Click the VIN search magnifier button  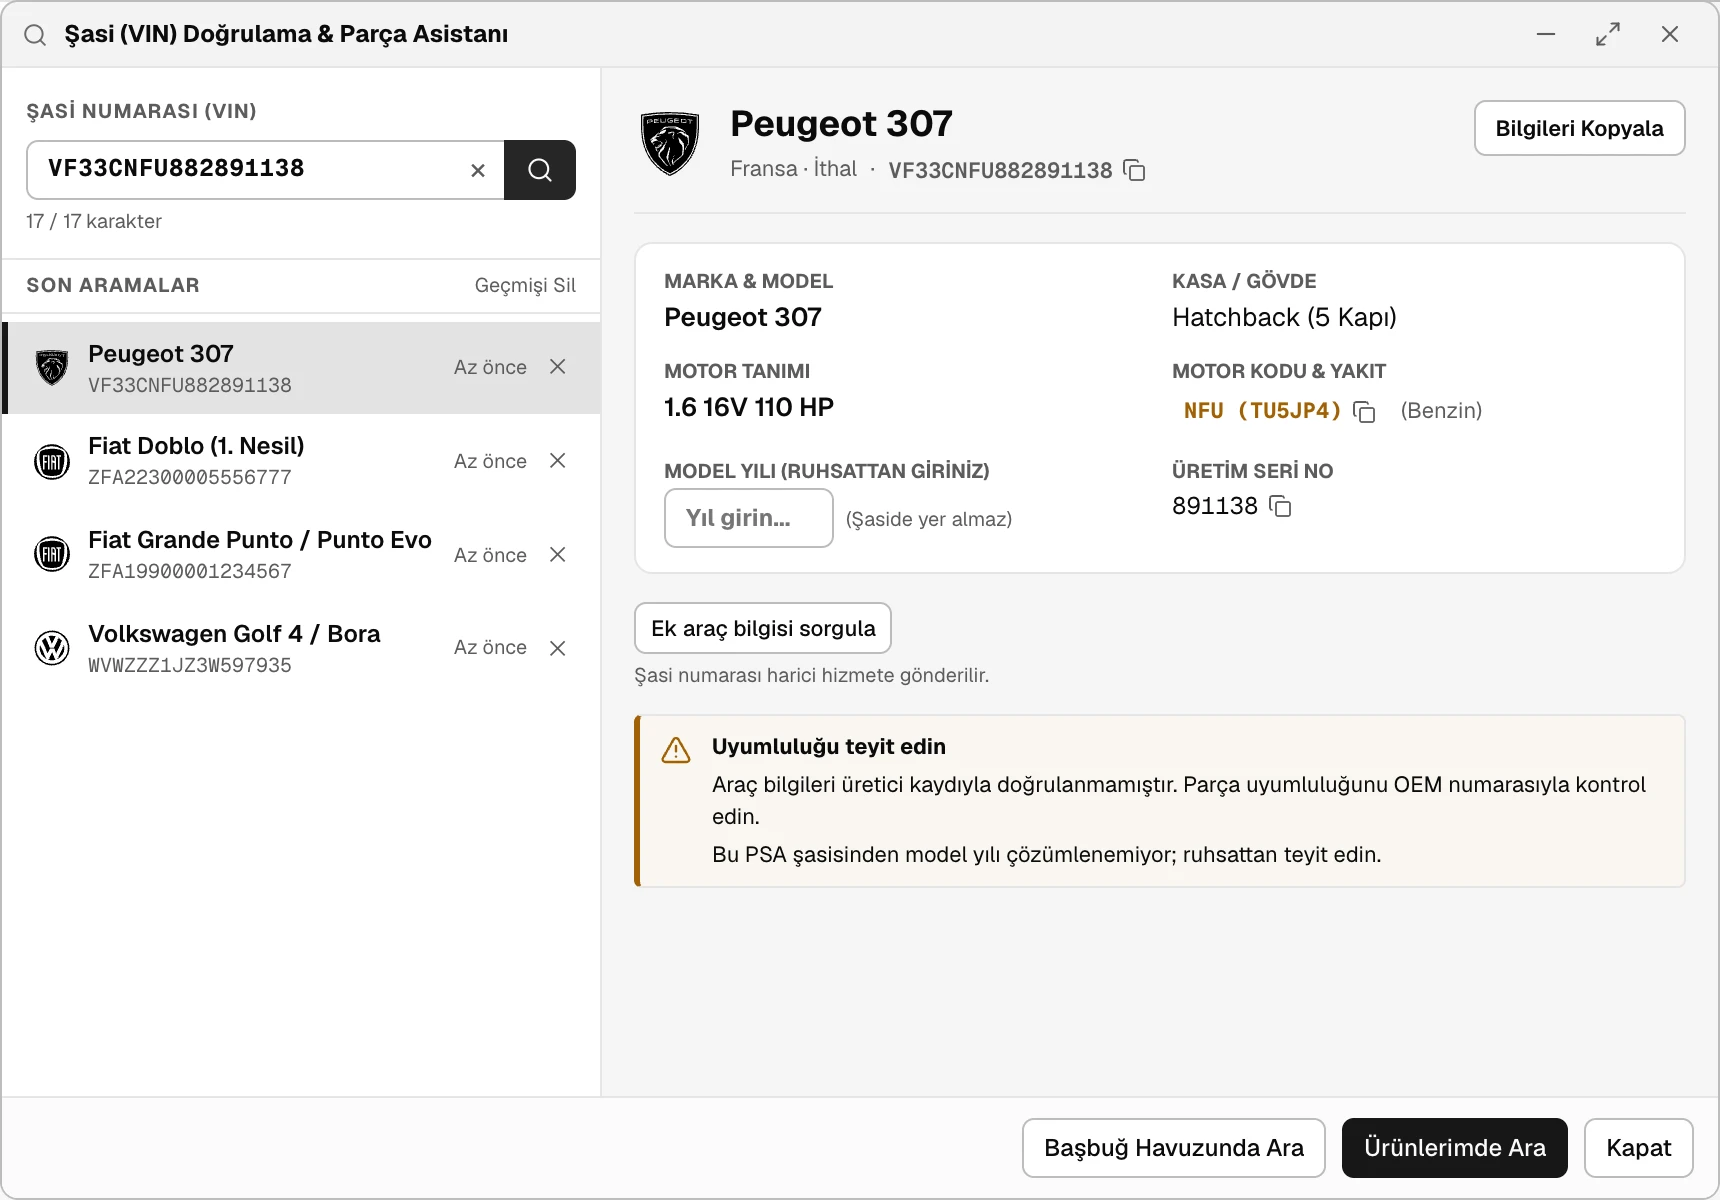pyautogui.click(x=540, y=170)
